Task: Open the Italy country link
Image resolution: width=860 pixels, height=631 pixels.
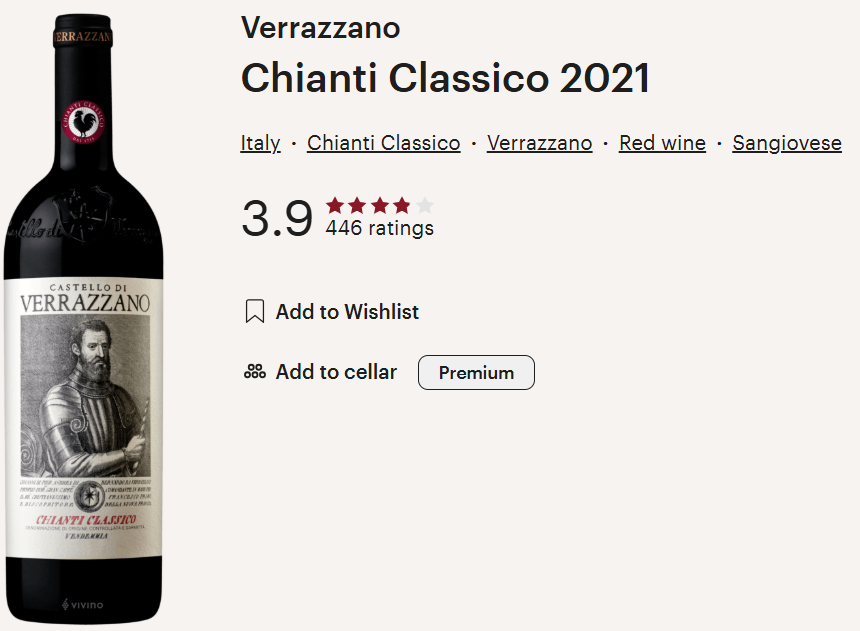Action: tap(261, 143)
